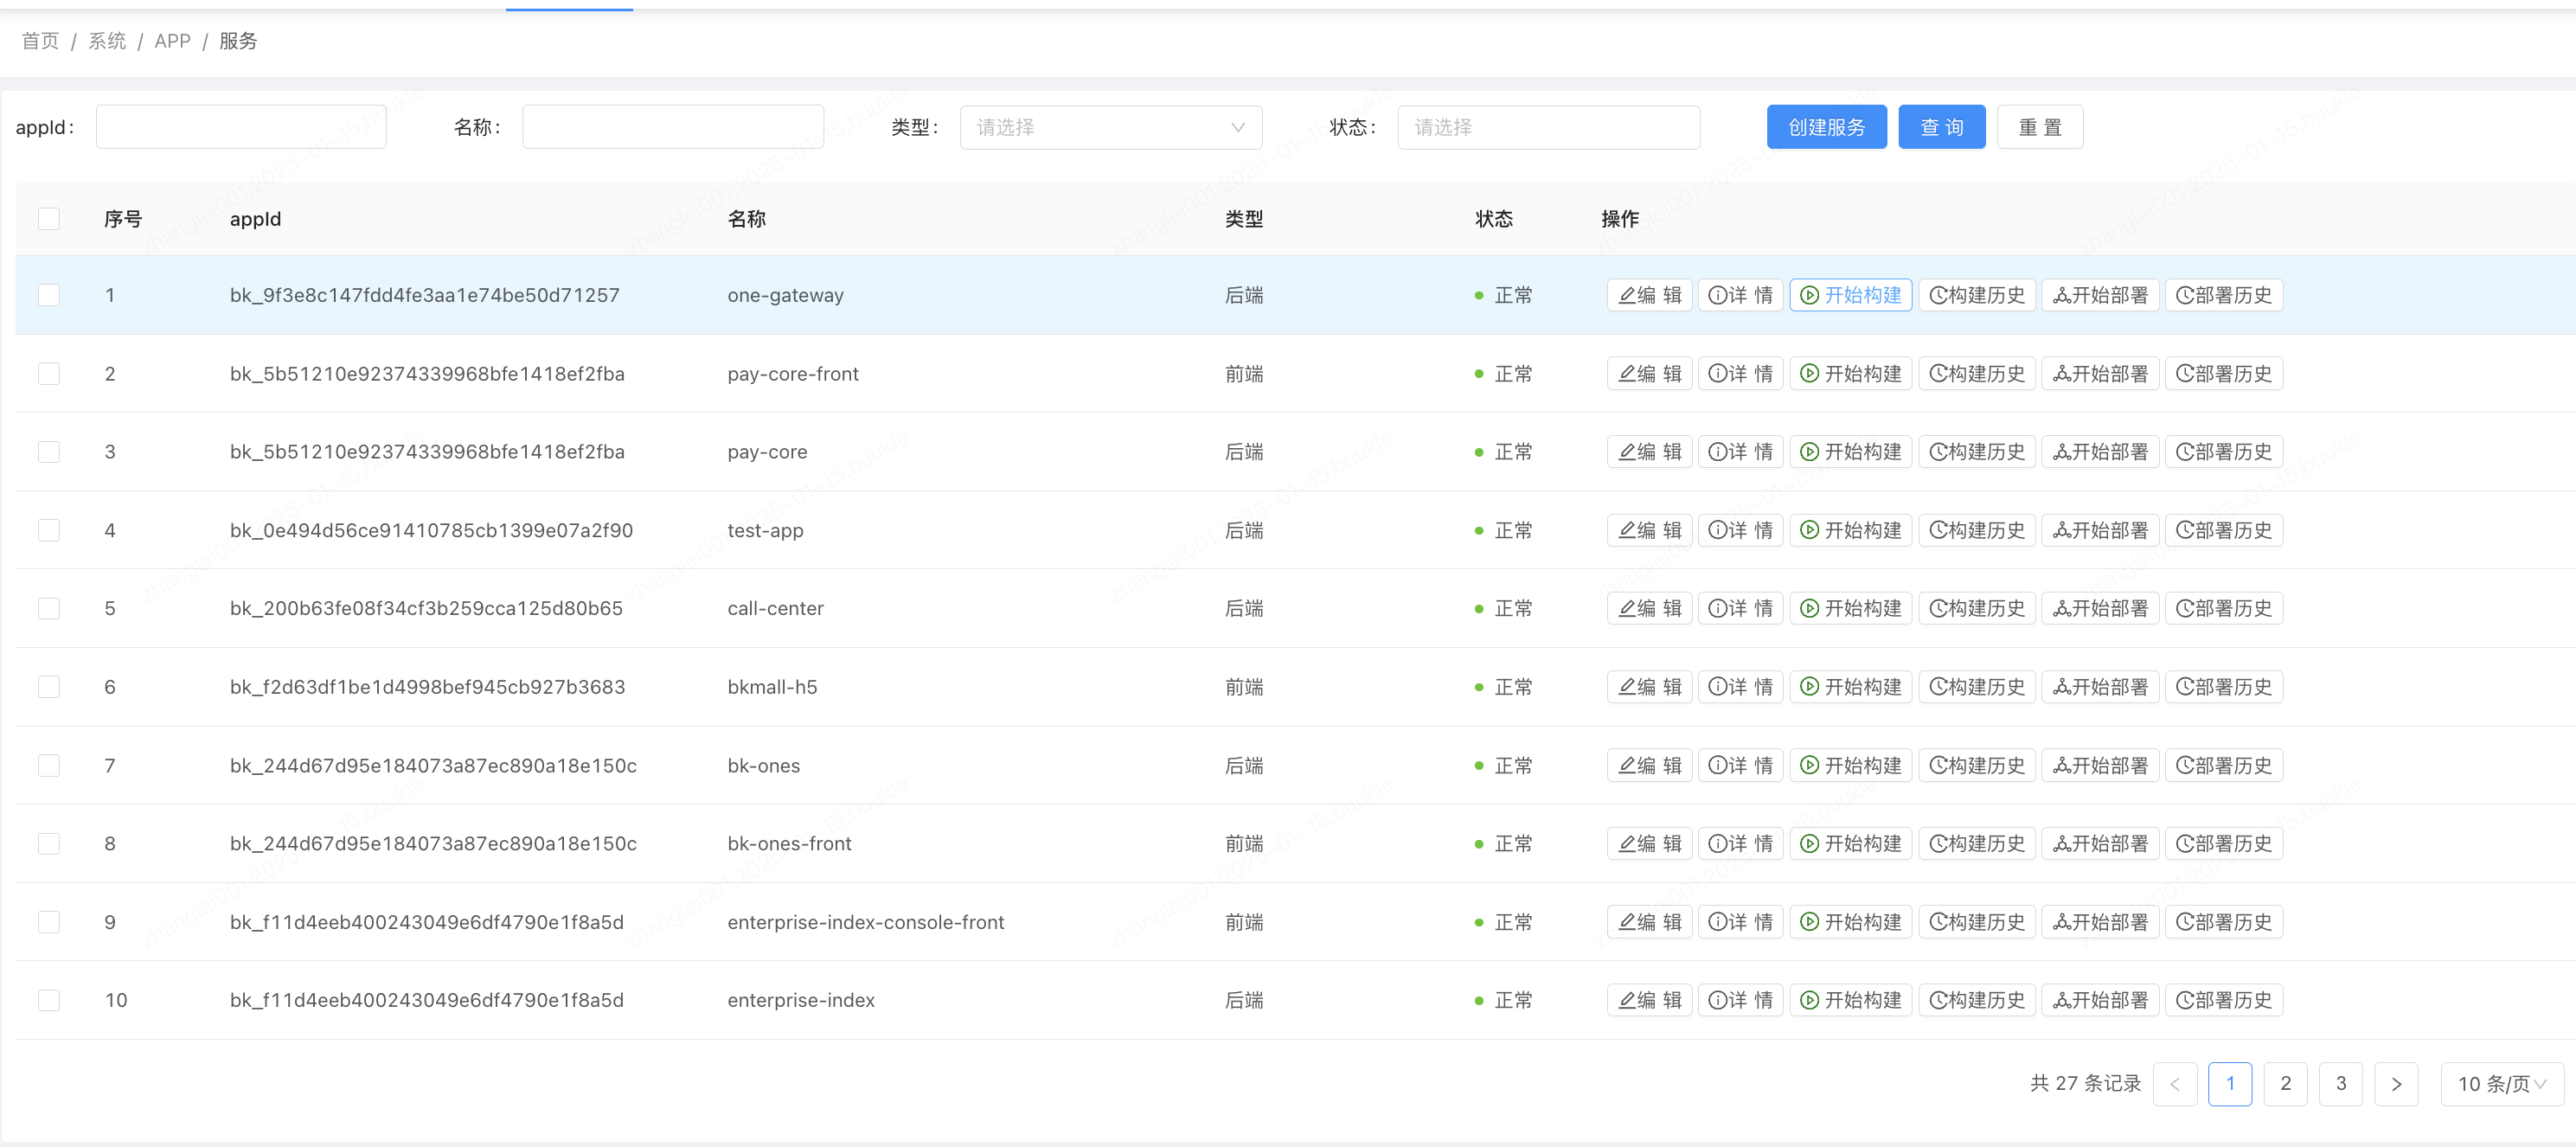Open the 类型 filter dropdown
This screenshot has width=2576, height=1147.
pos(1110,127)
